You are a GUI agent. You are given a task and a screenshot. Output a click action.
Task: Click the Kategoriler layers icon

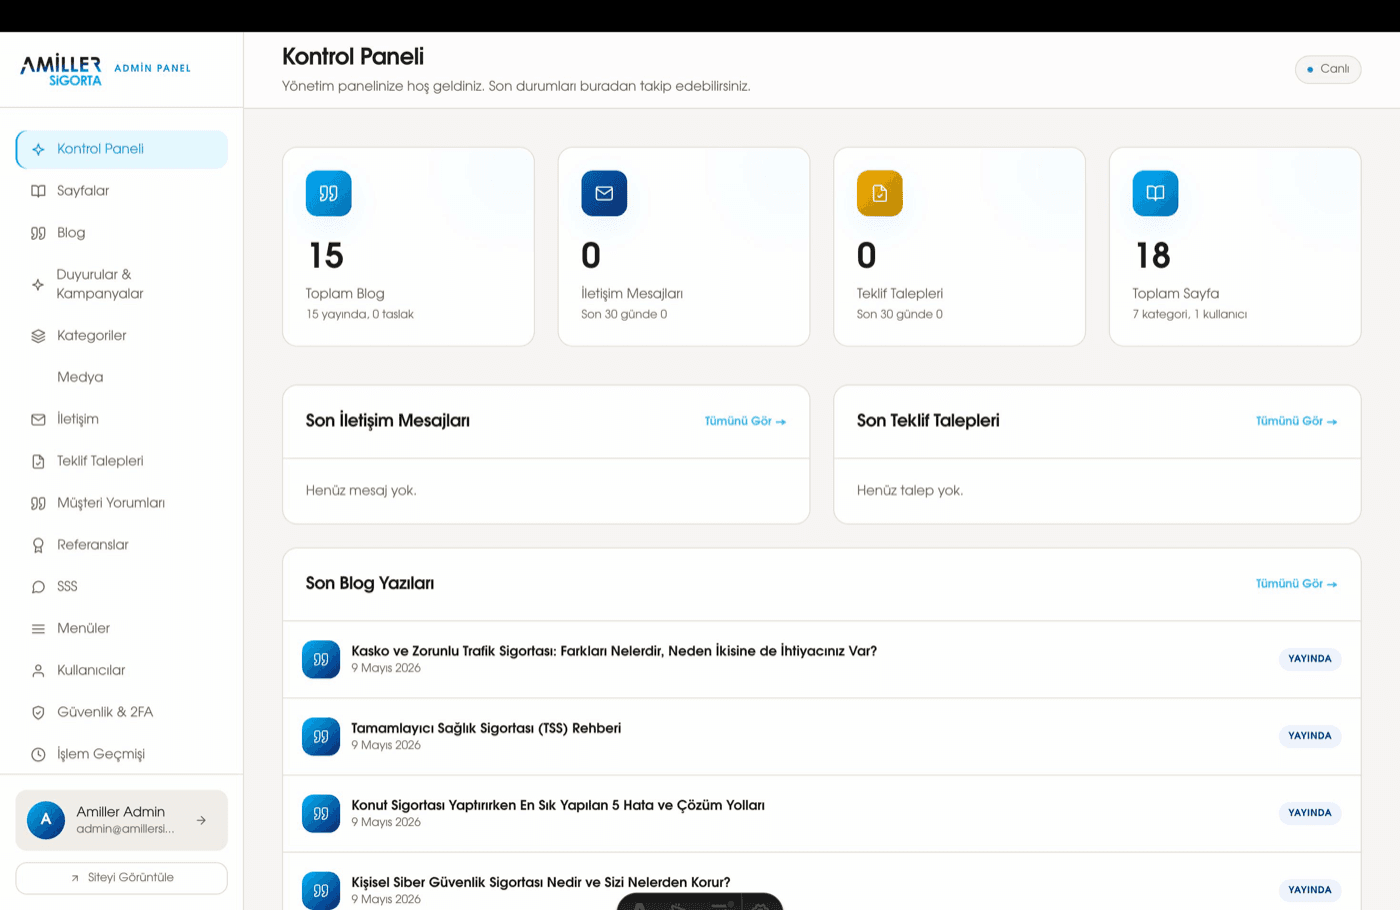[x=38, y=336]
